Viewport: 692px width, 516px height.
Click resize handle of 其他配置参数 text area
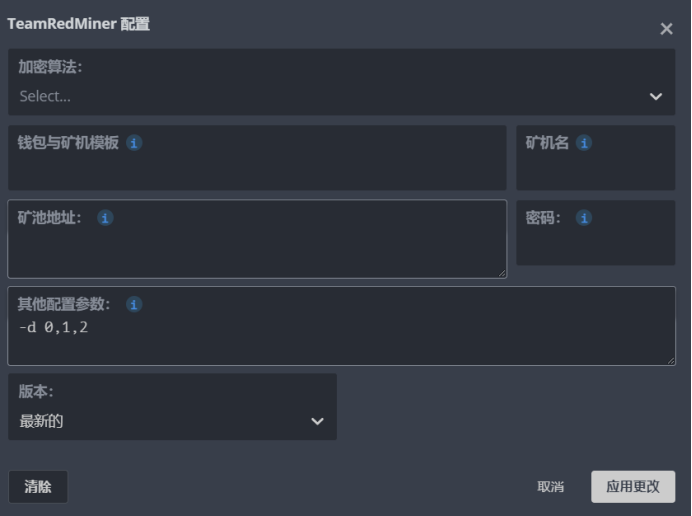click(670, 359)
